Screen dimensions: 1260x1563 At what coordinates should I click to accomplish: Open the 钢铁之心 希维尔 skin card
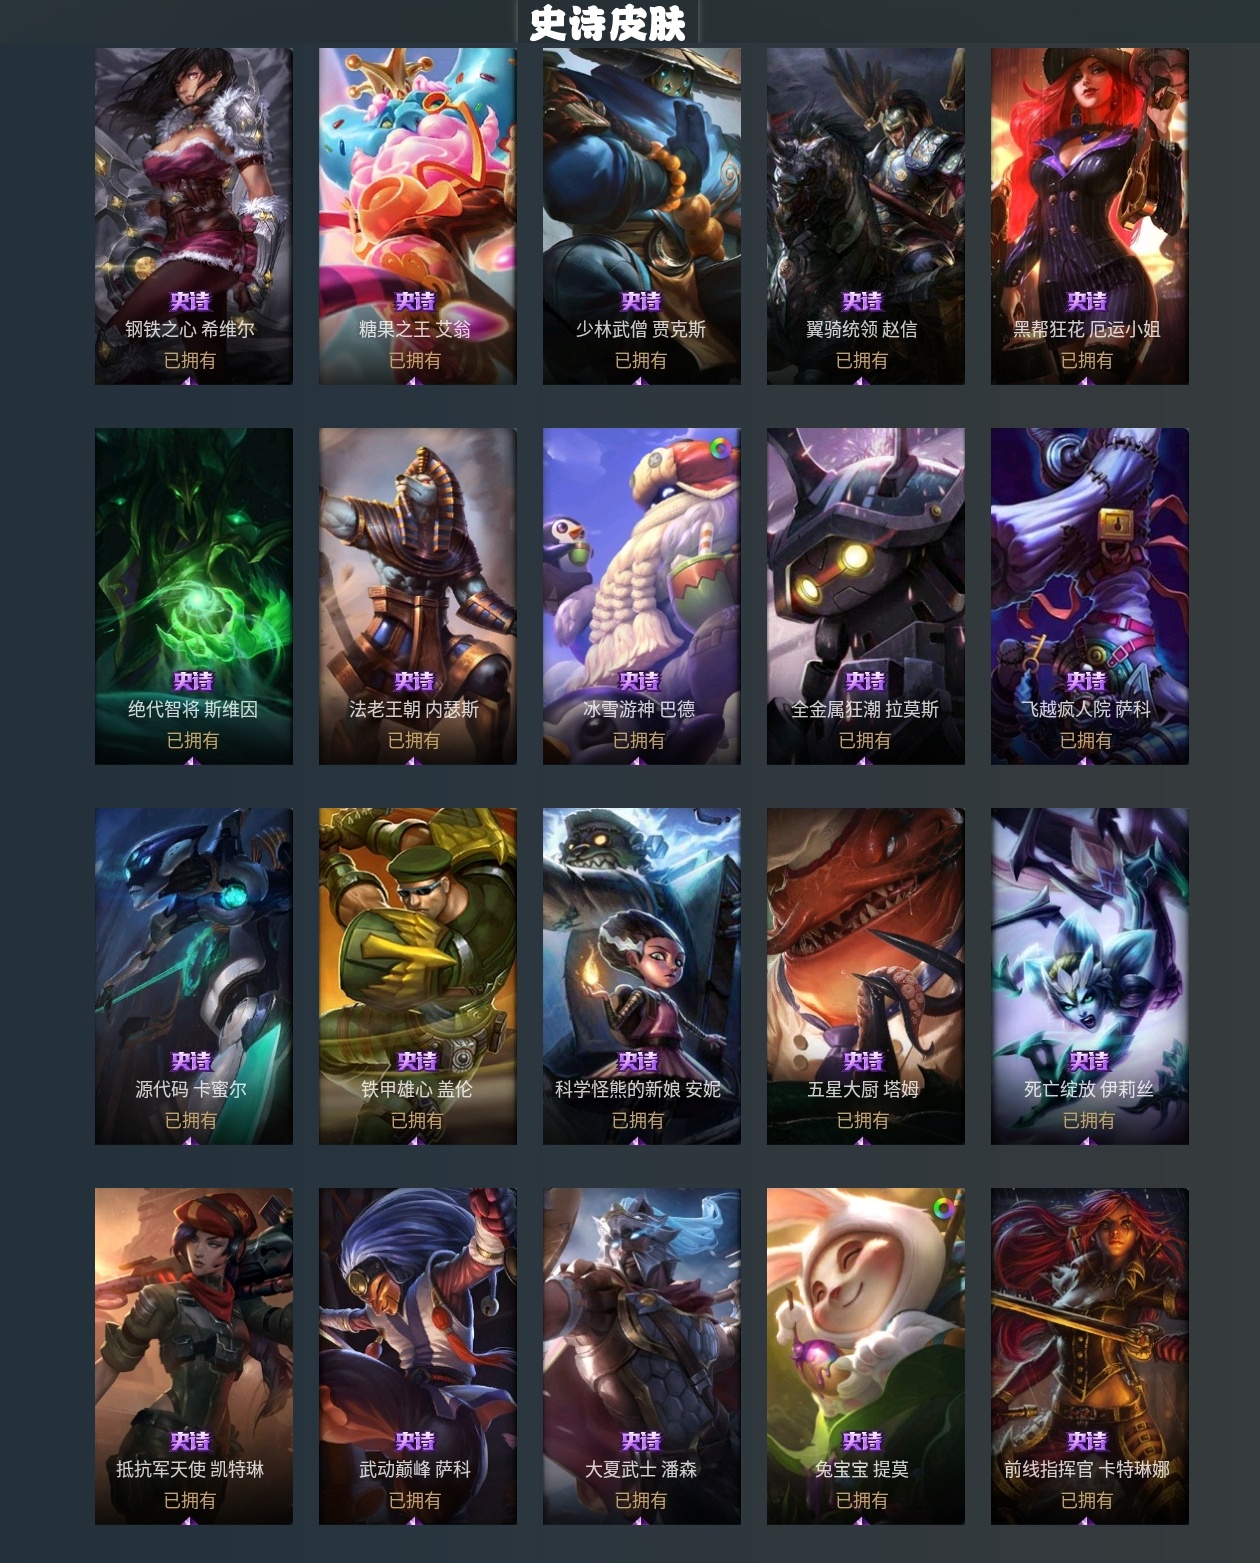tap(194, 216)
